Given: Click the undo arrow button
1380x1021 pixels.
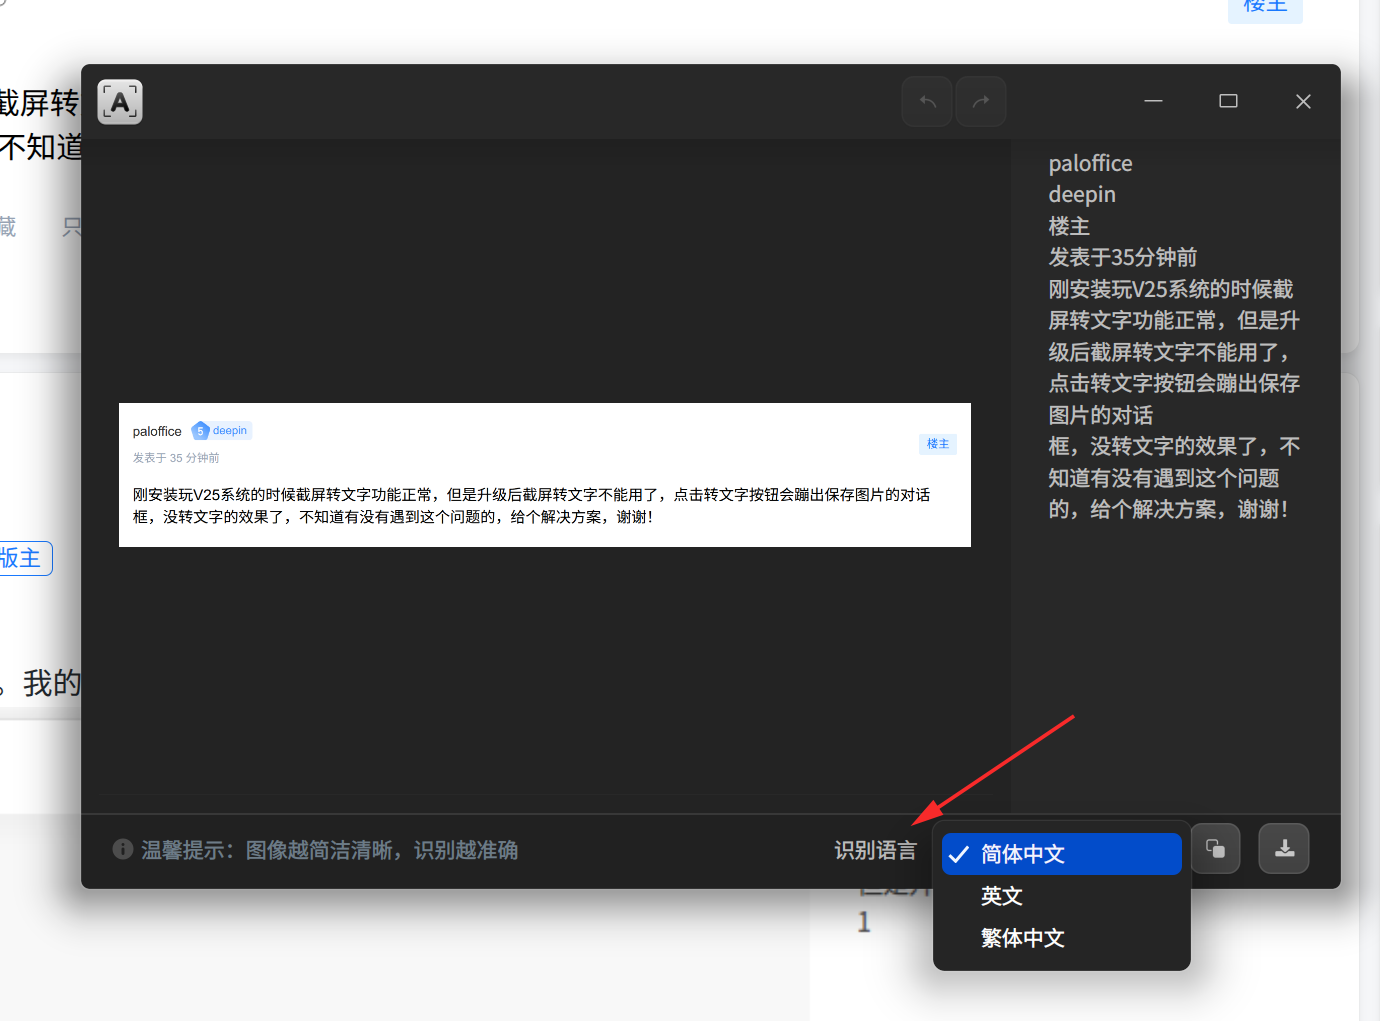Looking at the screenshot, I should pyautogui.click(x=927, y=101).
